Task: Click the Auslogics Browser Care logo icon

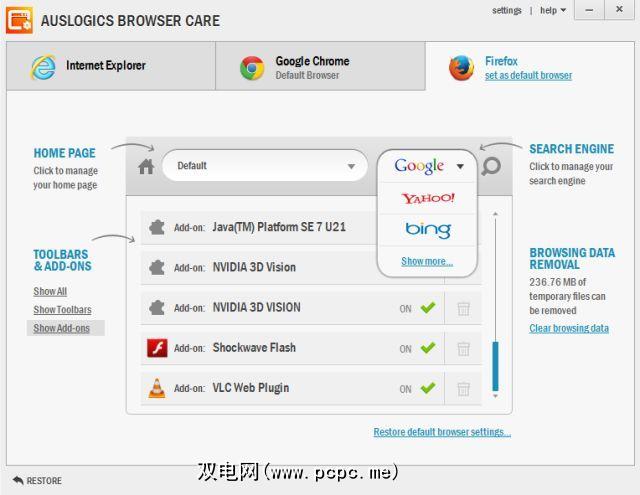Action: (19, 20)
